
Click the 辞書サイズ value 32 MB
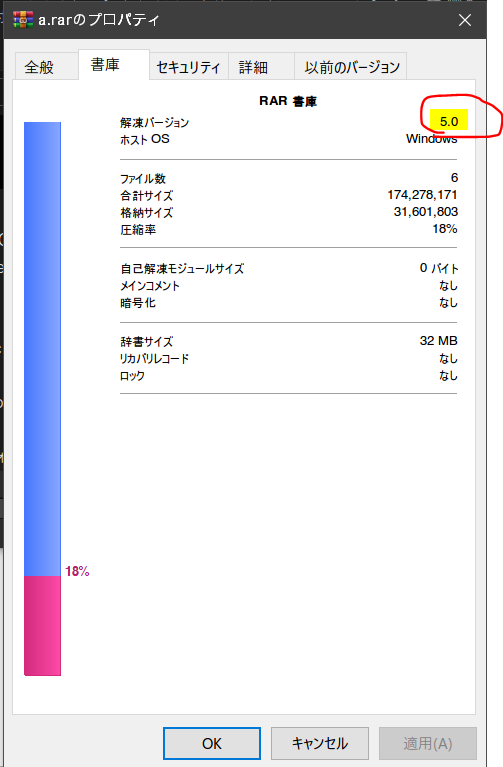coord(438,341)
